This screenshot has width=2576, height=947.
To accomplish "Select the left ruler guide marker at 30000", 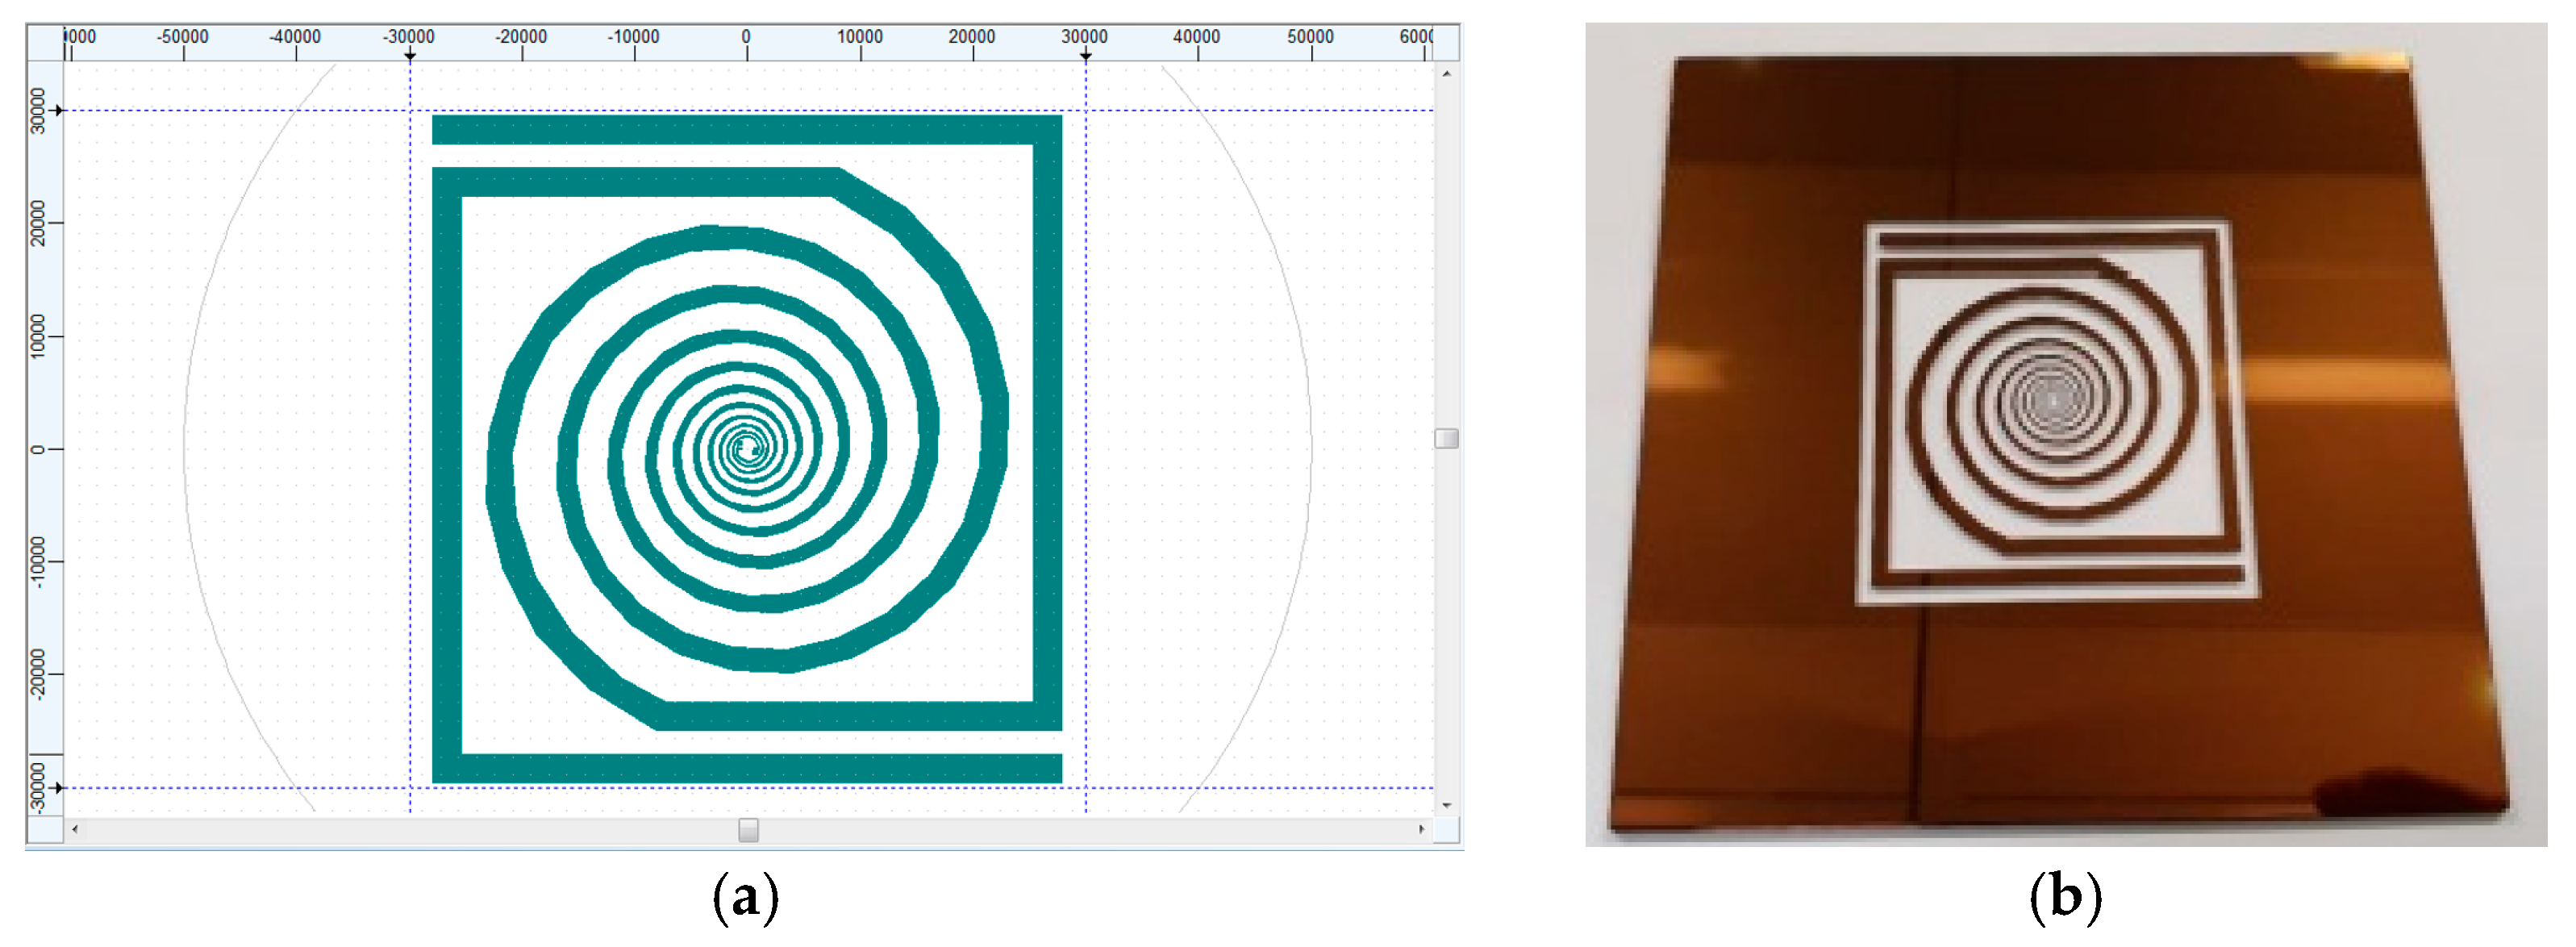I will pos(58,110).
